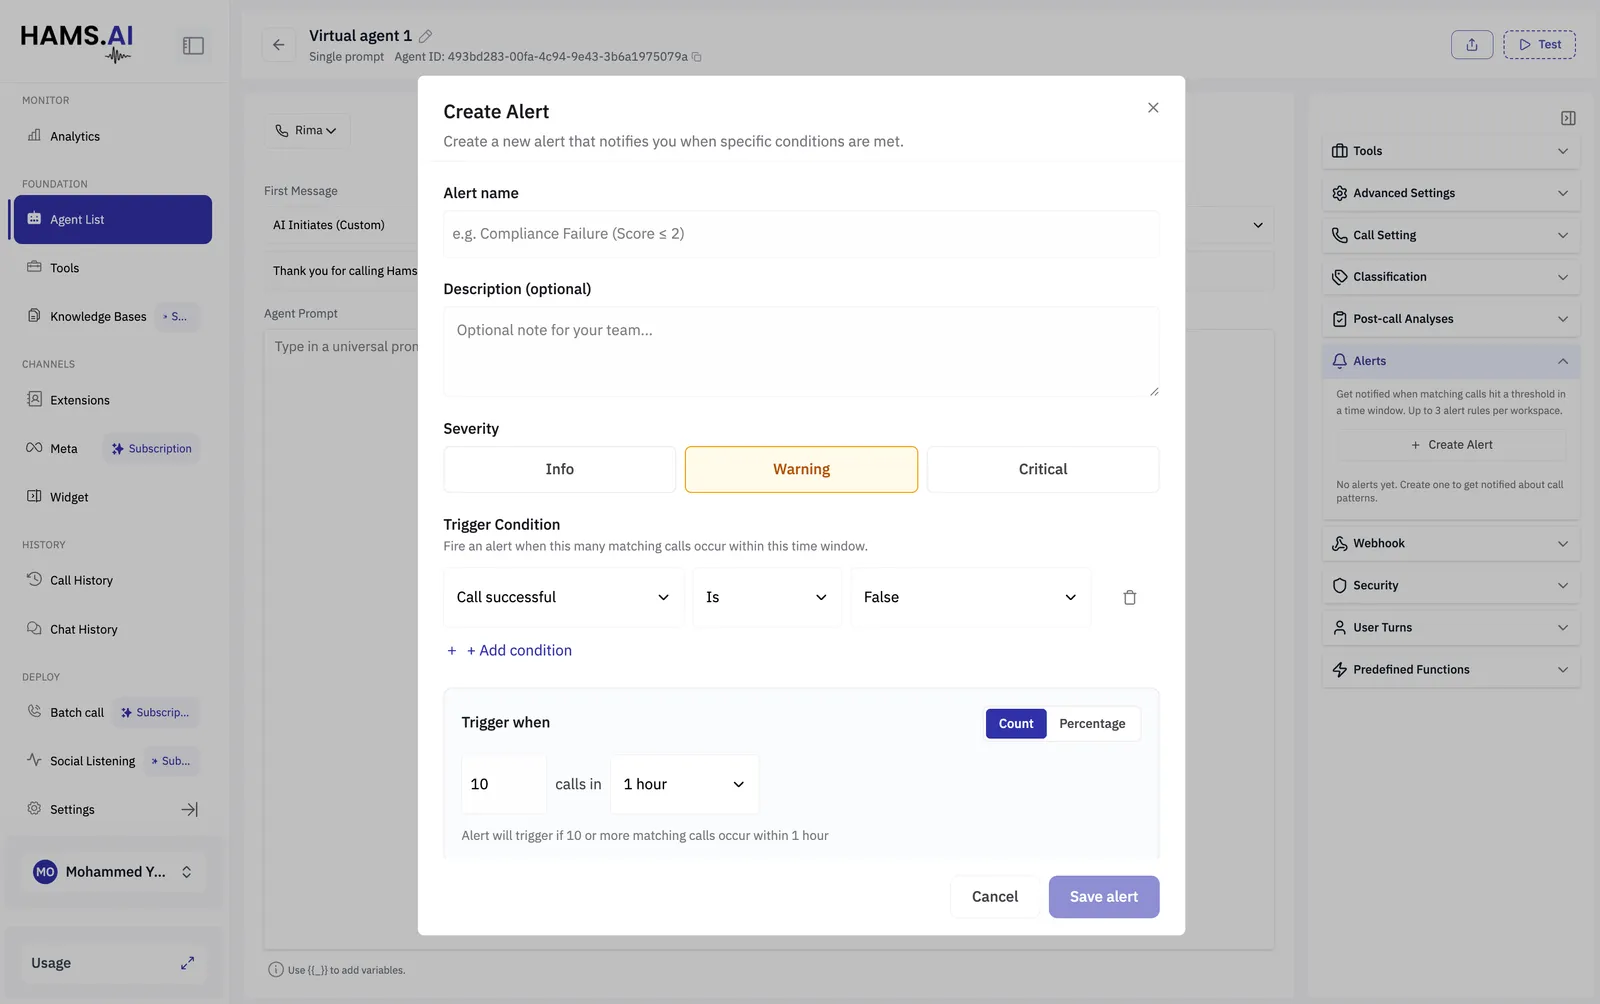Screen dimensions: 1600x1004
Task: Select Warning severity
Action: click(801, 469)
